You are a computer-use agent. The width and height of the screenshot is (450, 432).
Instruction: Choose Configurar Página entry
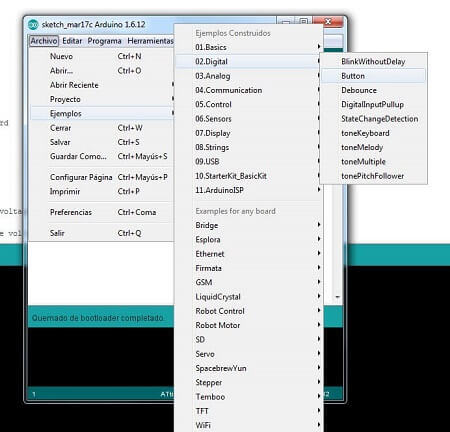pos(102,177)
